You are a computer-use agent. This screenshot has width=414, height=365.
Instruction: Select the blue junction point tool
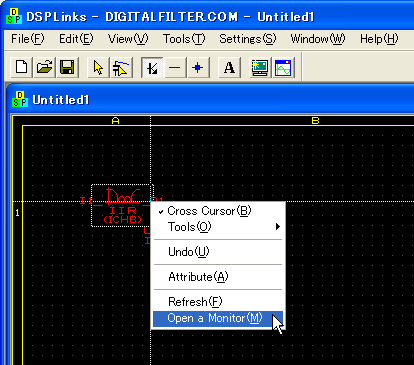click(198, 67)
